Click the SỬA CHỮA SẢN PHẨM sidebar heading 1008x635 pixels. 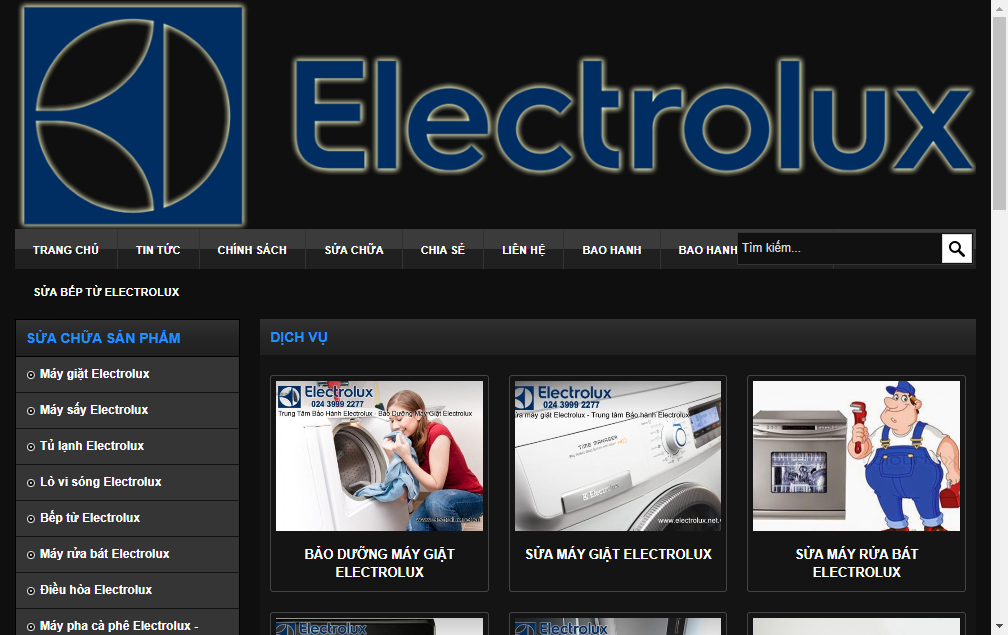104,338
